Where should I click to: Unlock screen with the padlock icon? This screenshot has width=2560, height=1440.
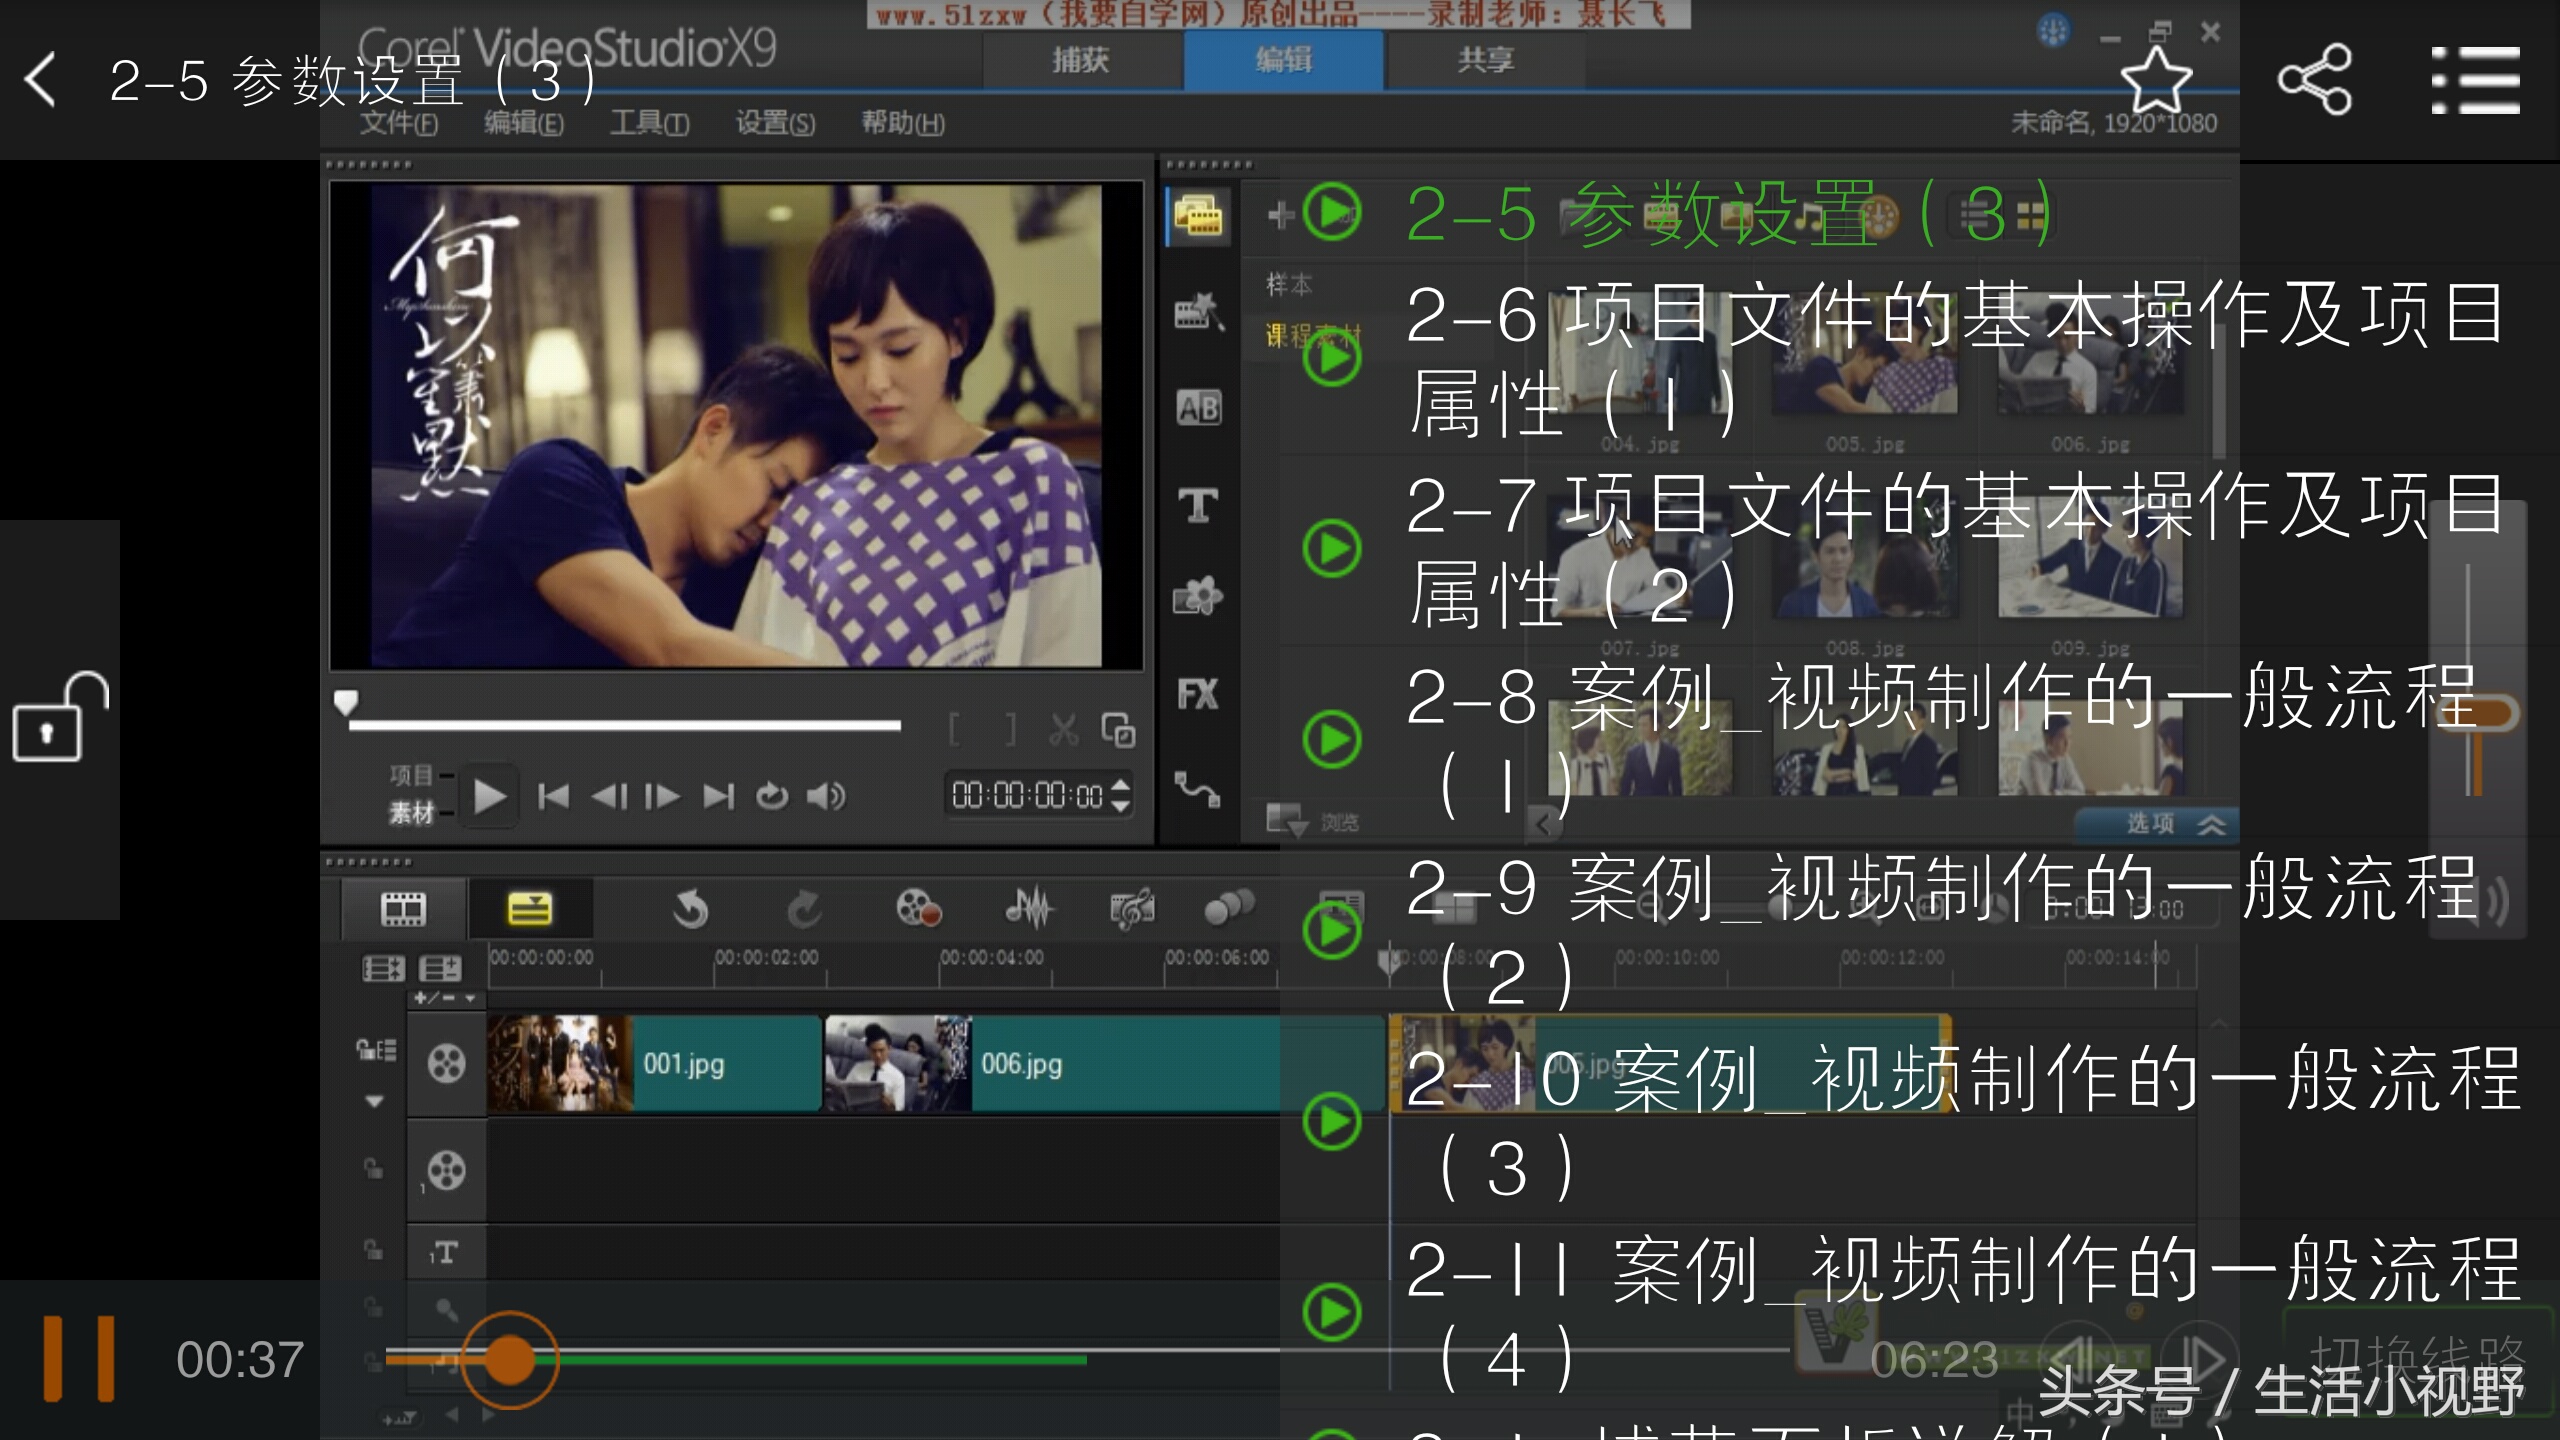point(60,717)
